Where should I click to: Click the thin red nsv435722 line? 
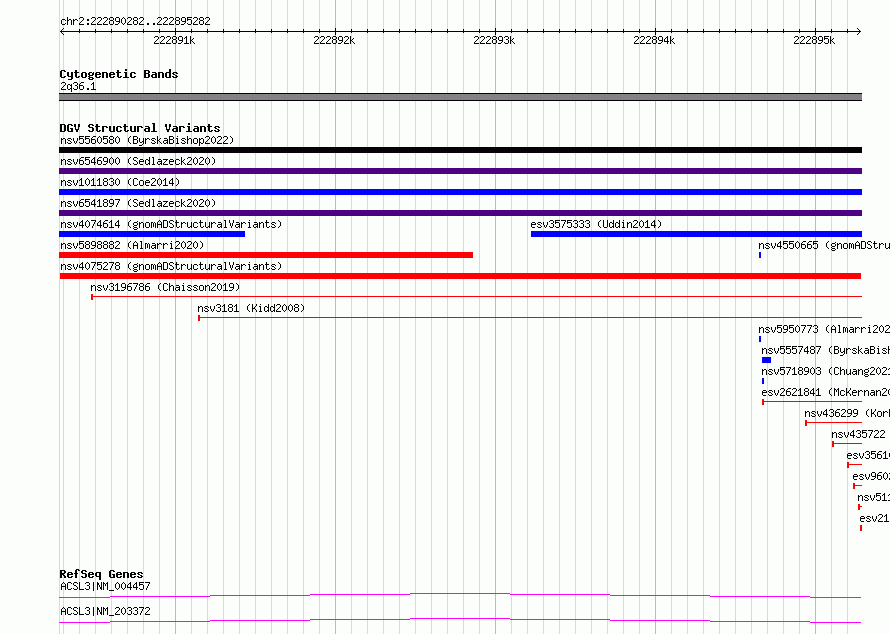coord(847,444)
